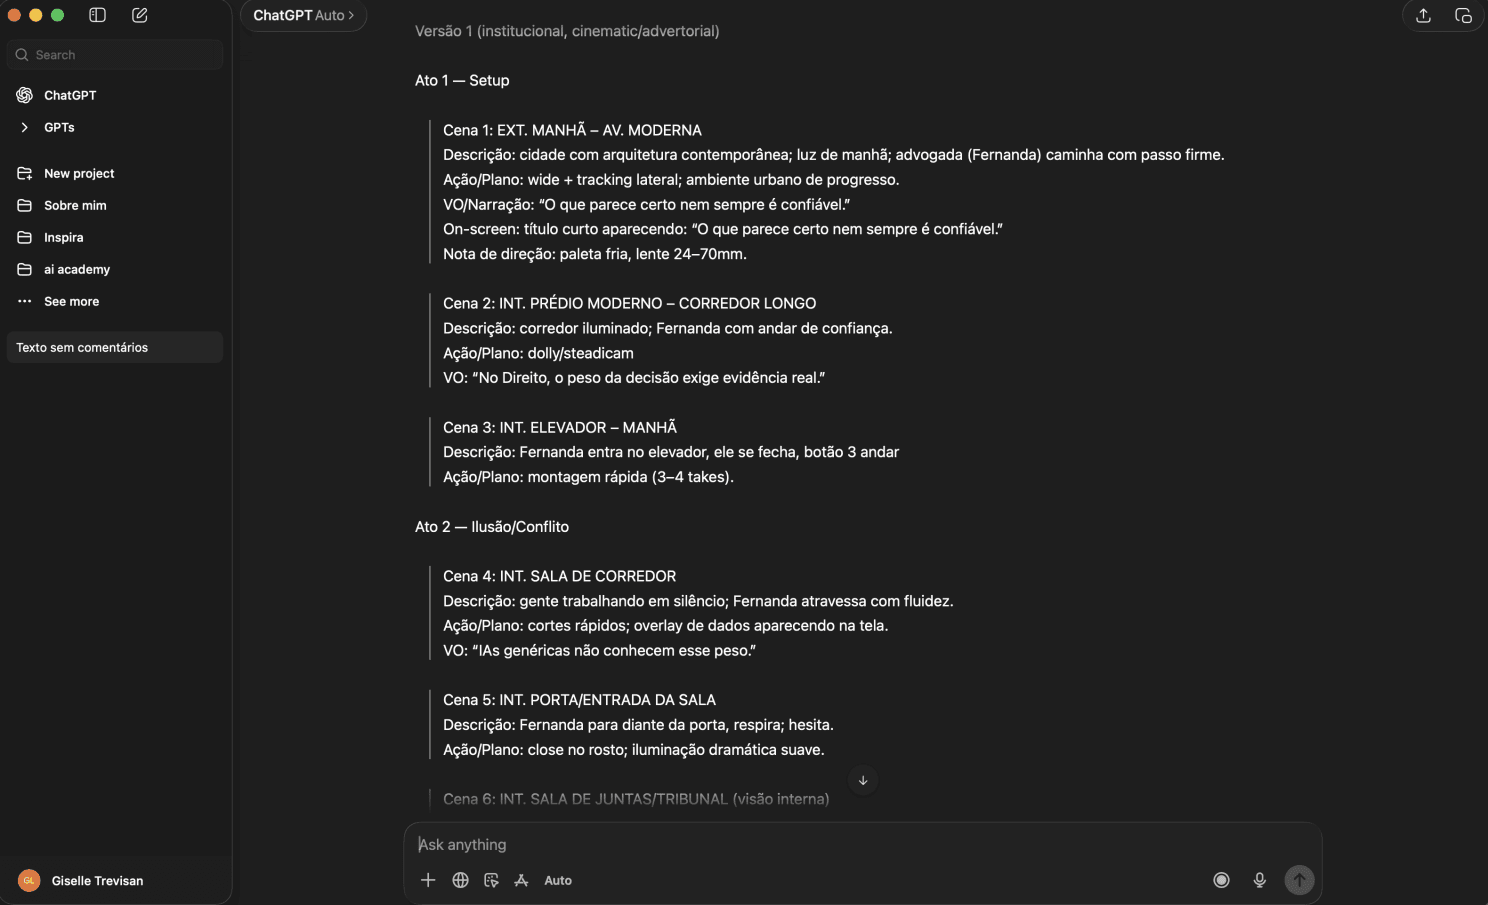
Task: Open the share conversation icon
Action: pyautogui.click(x=1423, y=16)
